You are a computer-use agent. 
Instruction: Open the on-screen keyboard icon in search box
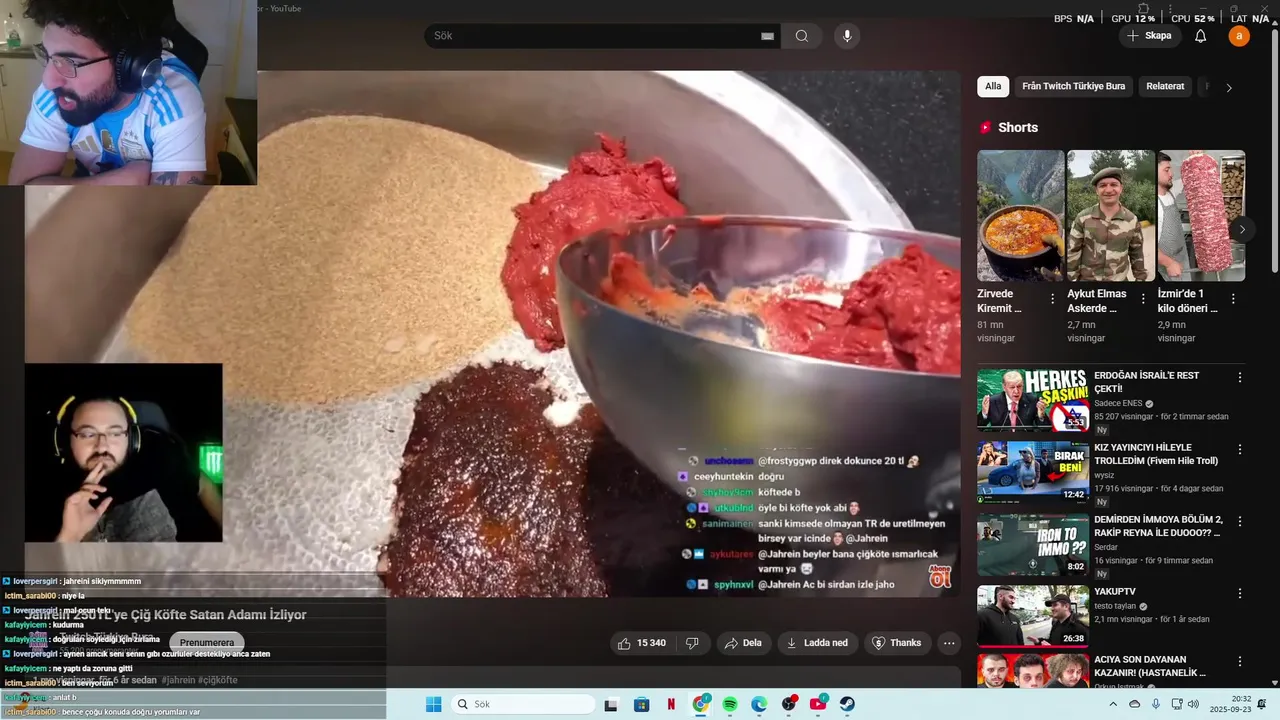click(768, 36)
